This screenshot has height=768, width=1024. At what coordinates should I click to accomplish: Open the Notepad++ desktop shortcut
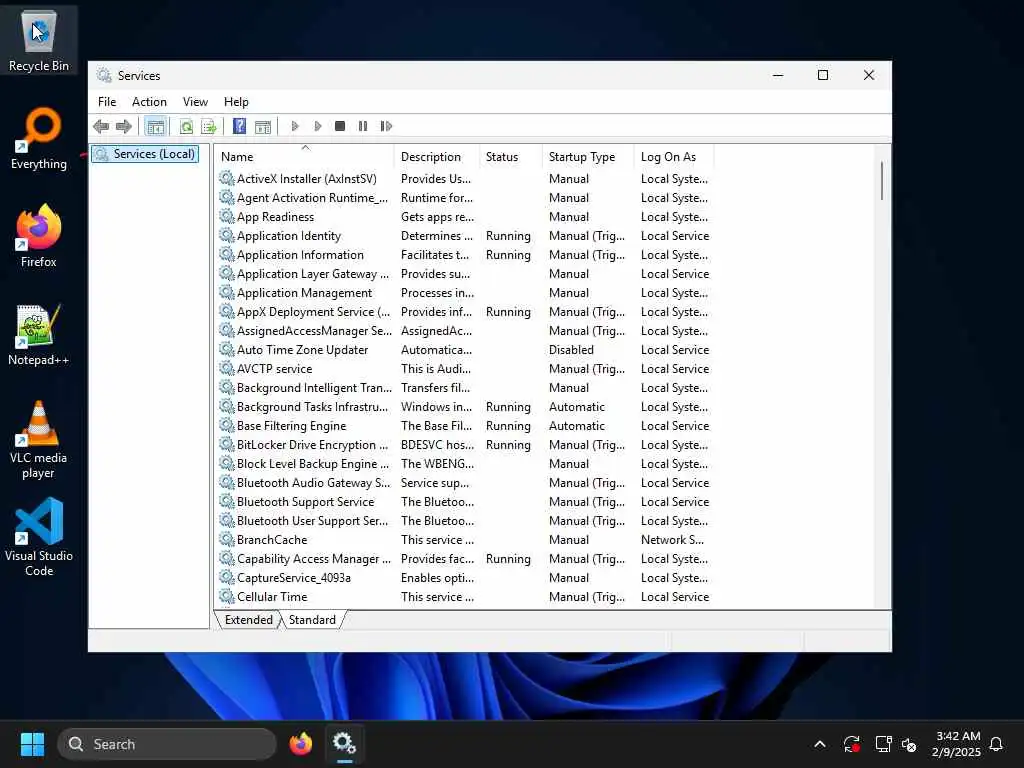tap(39, 334)
